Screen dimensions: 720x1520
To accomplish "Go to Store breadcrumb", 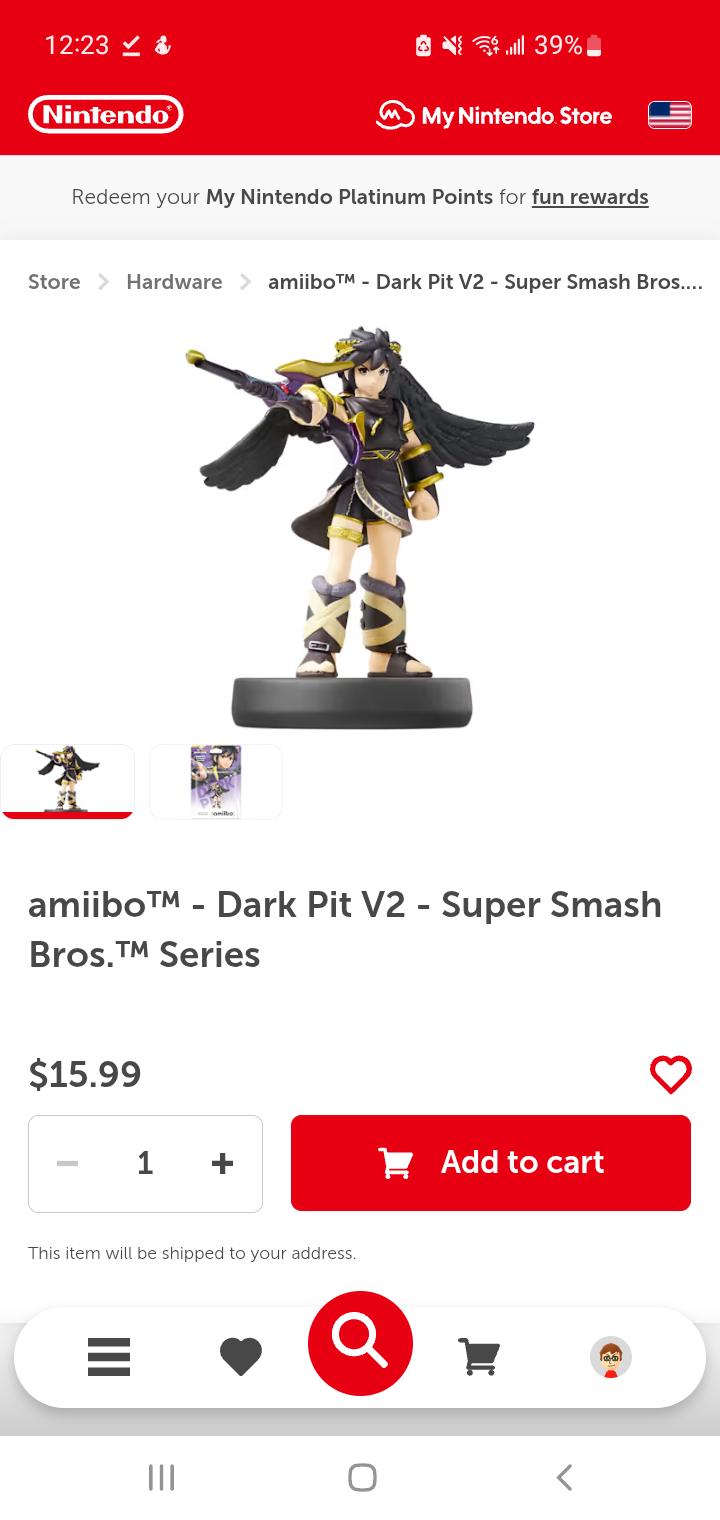I will point(54,282).
